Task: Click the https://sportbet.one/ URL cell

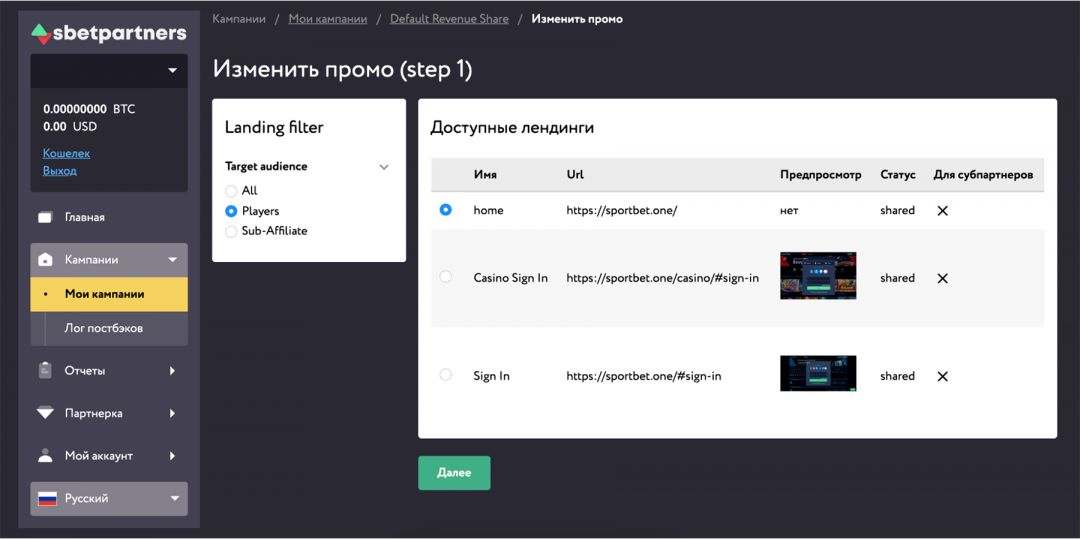Action: (622, 211)
